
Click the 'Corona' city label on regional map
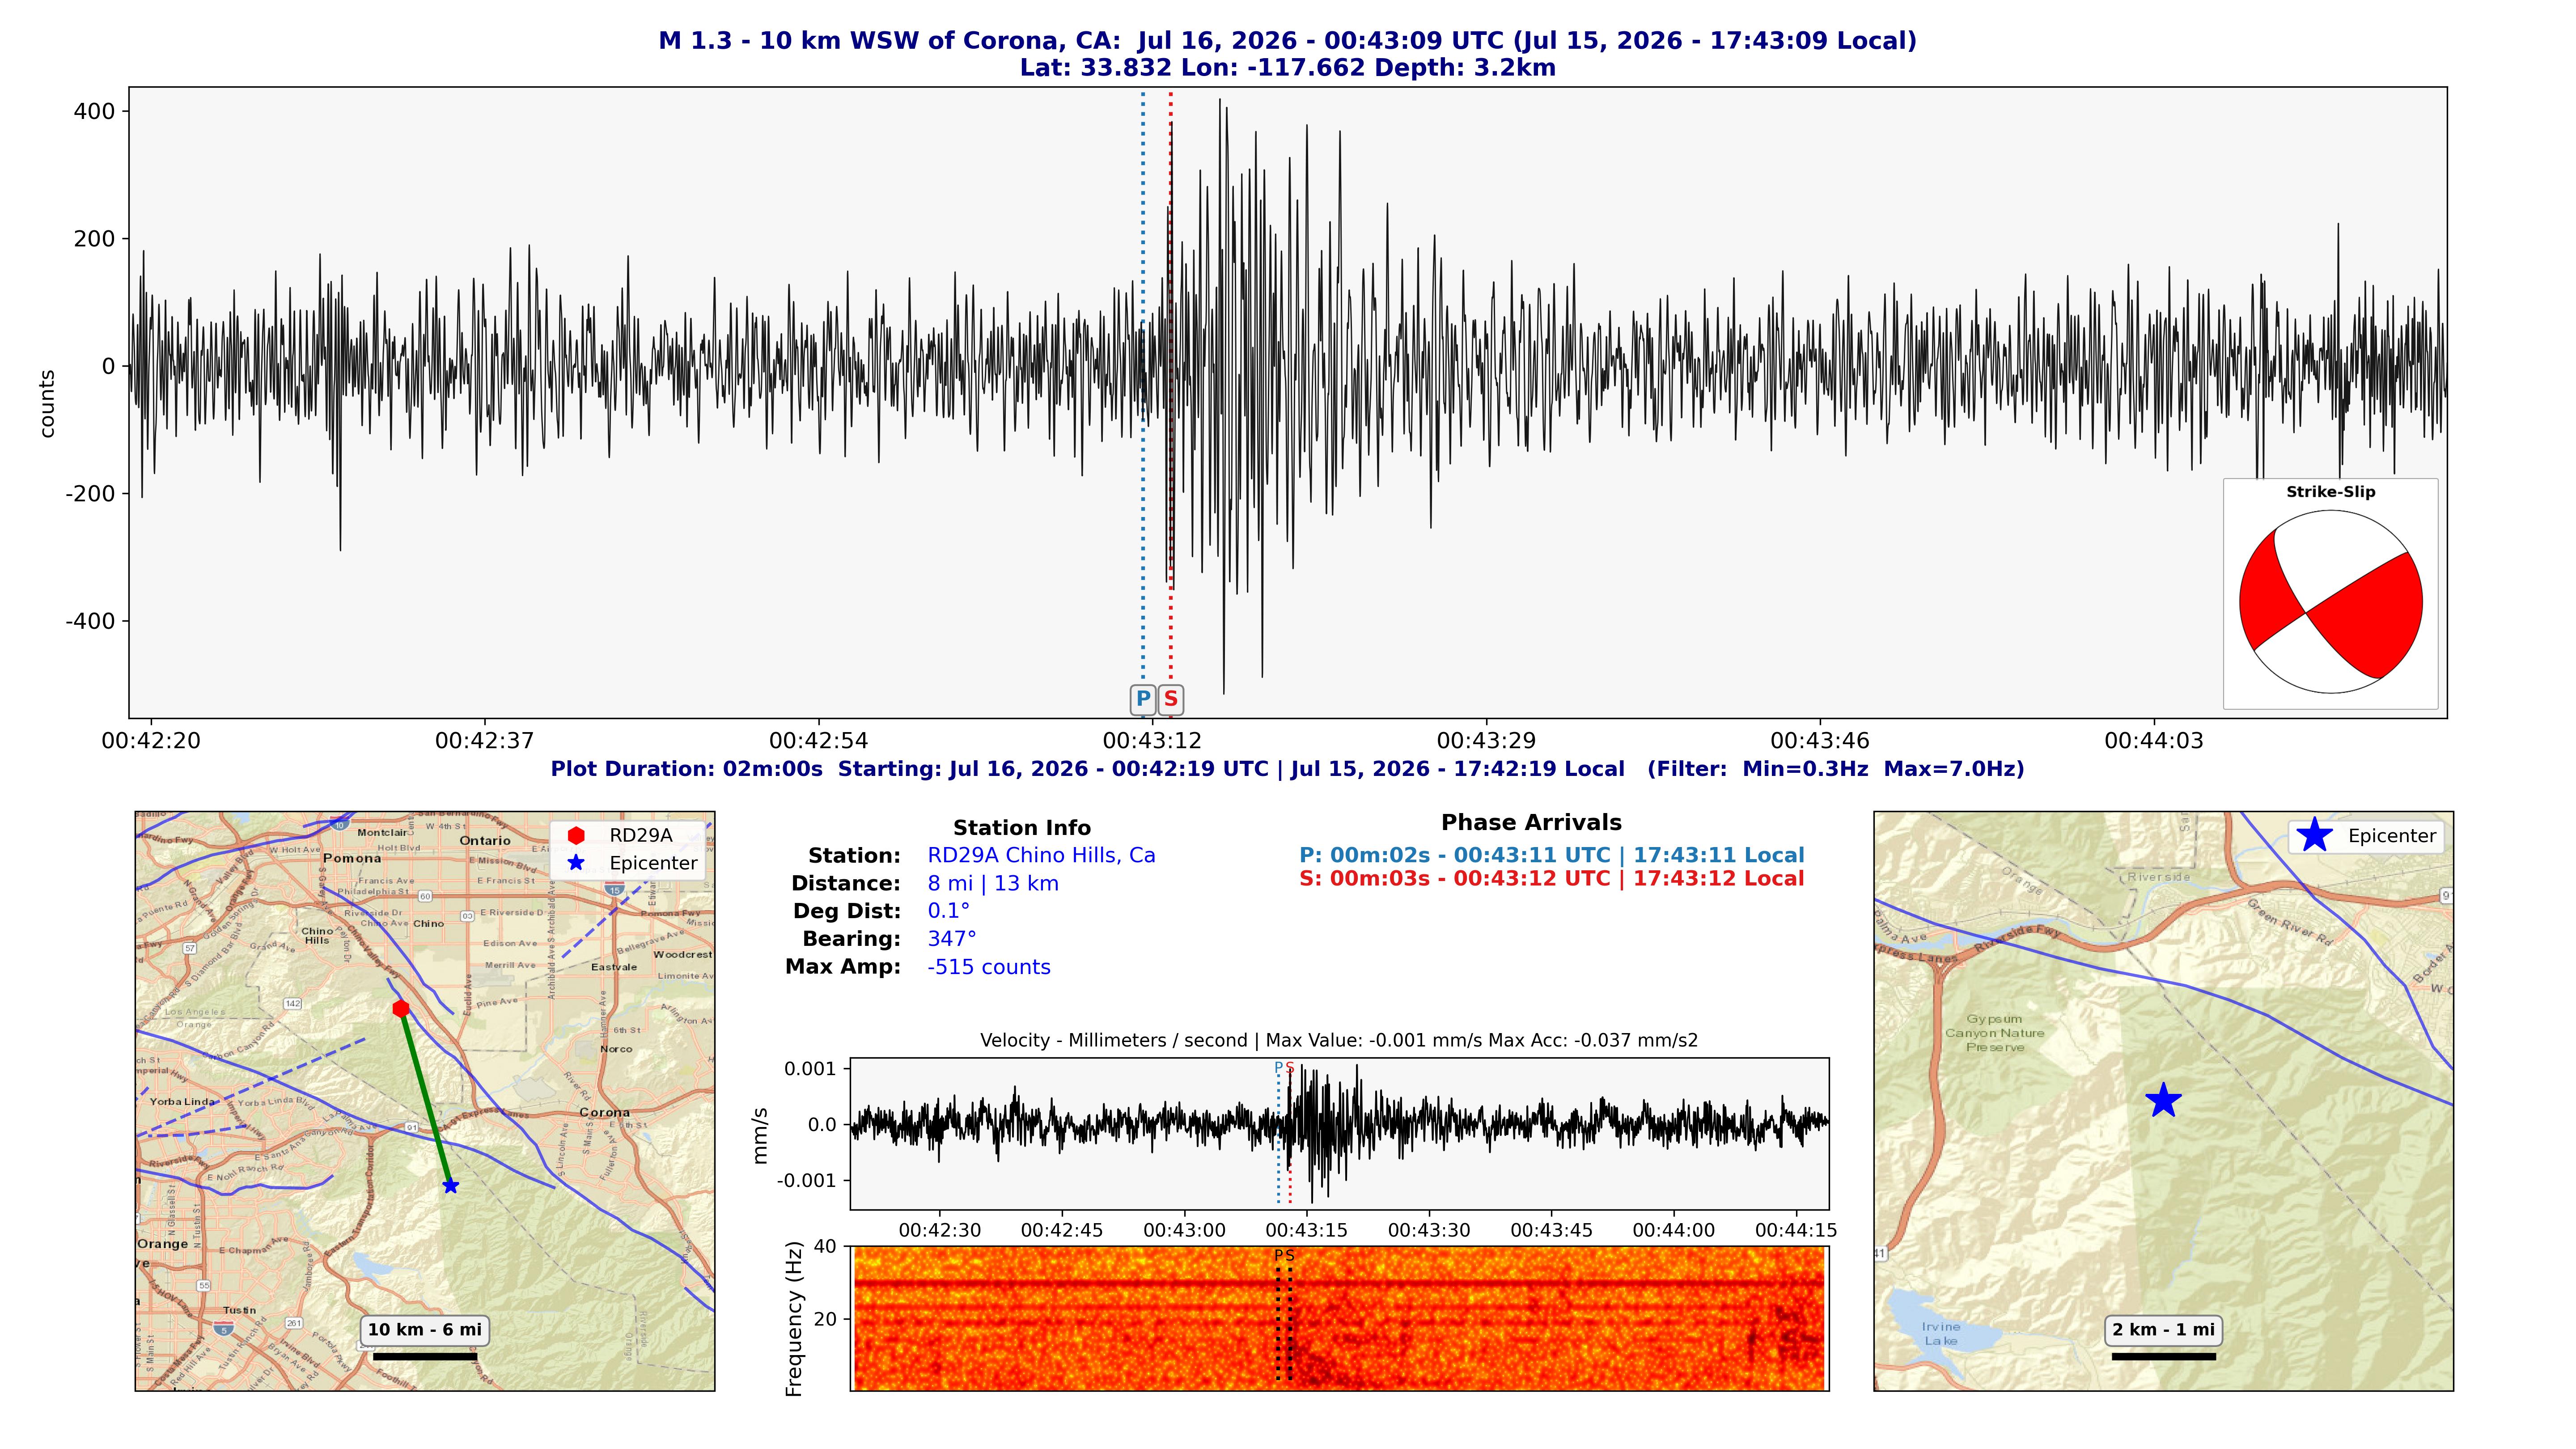(x=604, y=1112)
